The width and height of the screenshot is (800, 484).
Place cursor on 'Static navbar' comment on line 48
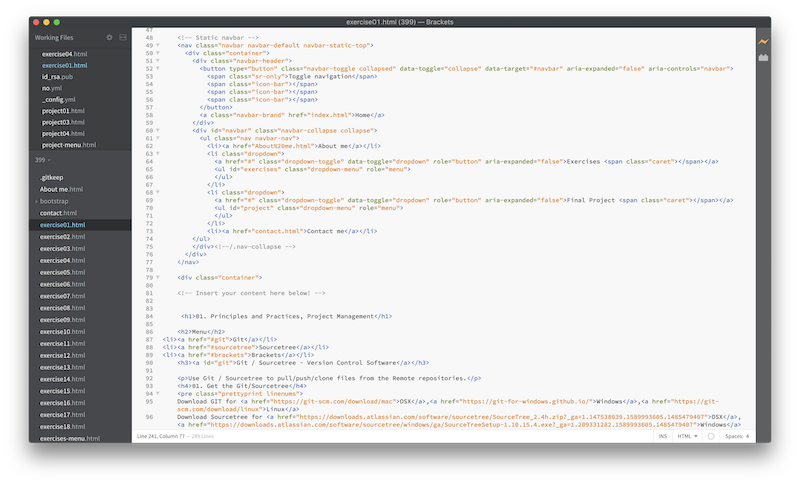218,37
